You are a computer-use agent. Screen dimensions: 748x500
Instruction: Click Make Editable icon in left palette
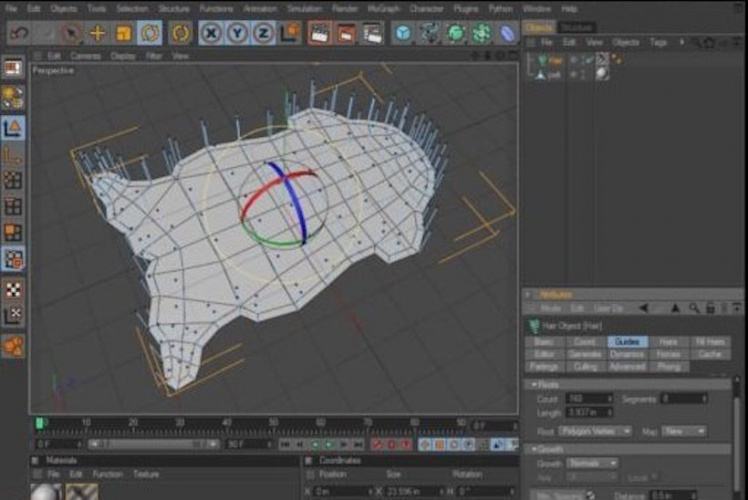[13, 97]
